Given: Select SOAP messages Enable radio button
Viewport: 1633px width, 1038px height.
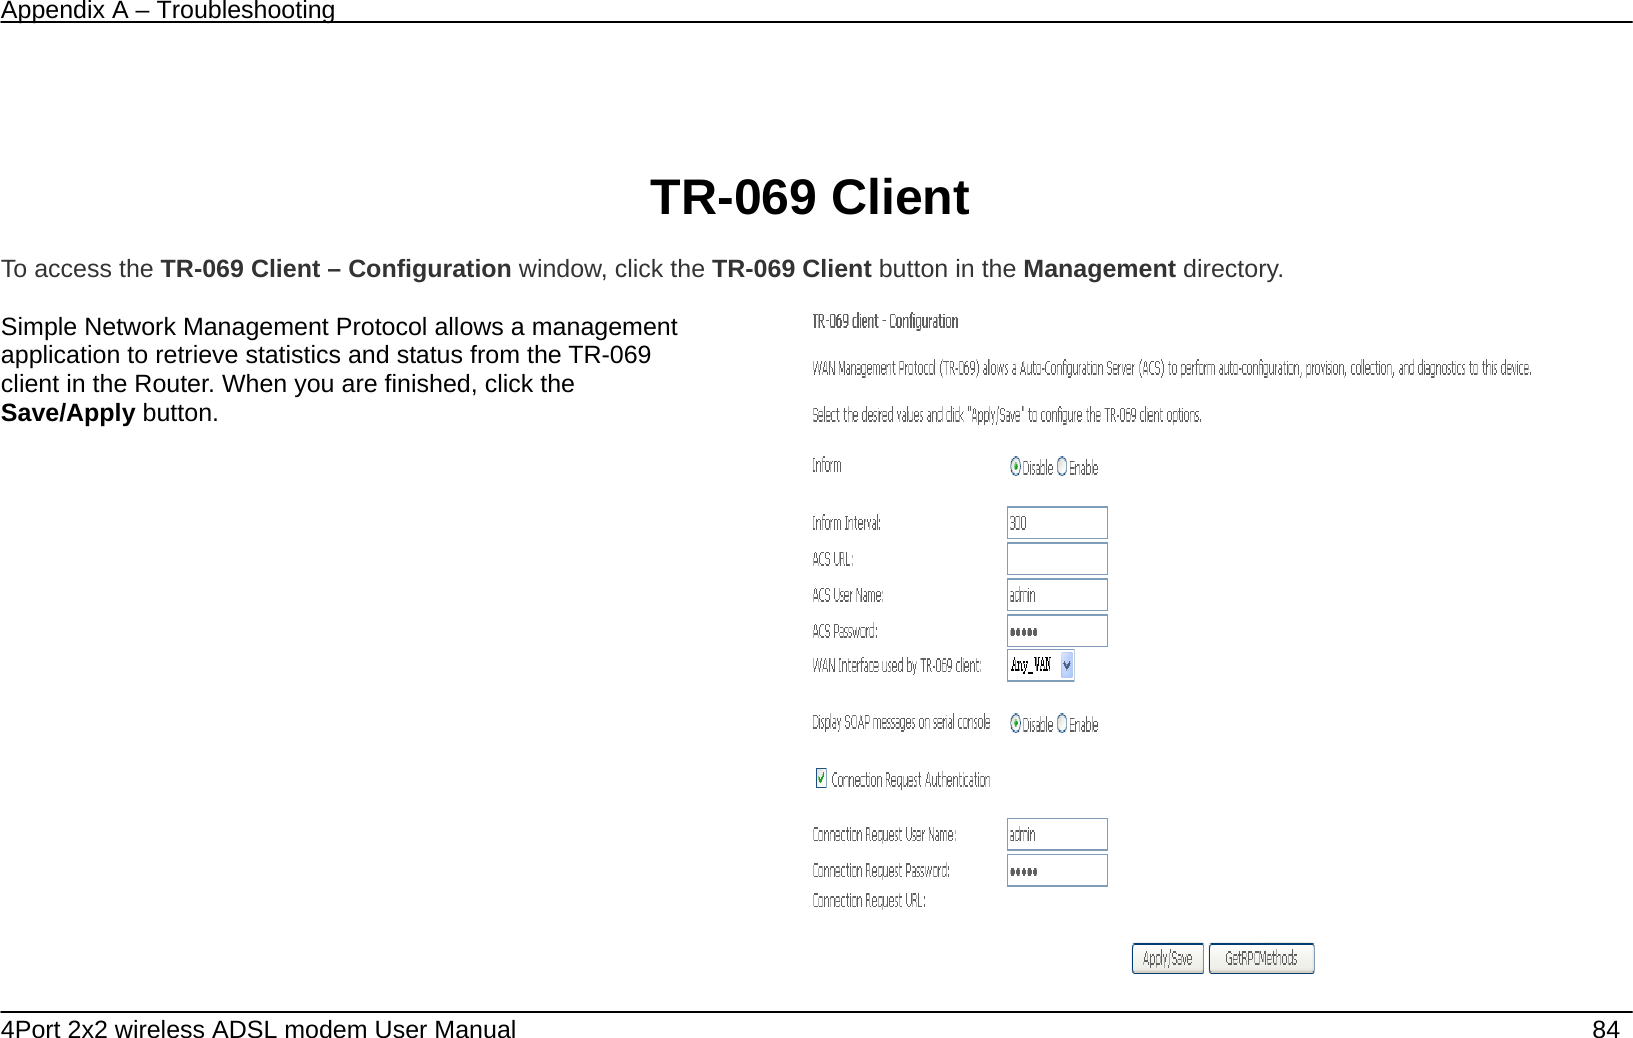Looking at the screenshot, I should click(x=1062, y=723).
